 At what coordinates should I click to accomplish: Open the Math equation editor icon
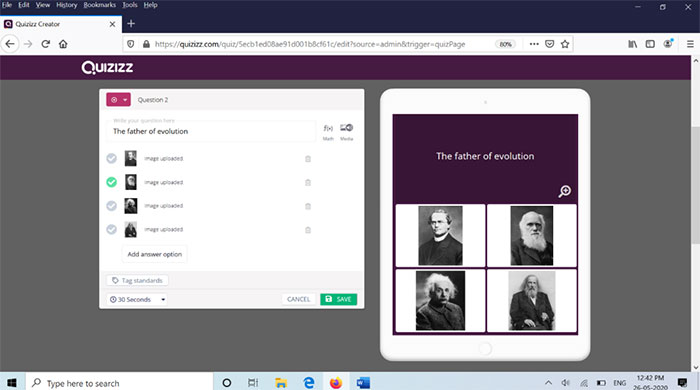pyautogui.click(x=328, y=129)
